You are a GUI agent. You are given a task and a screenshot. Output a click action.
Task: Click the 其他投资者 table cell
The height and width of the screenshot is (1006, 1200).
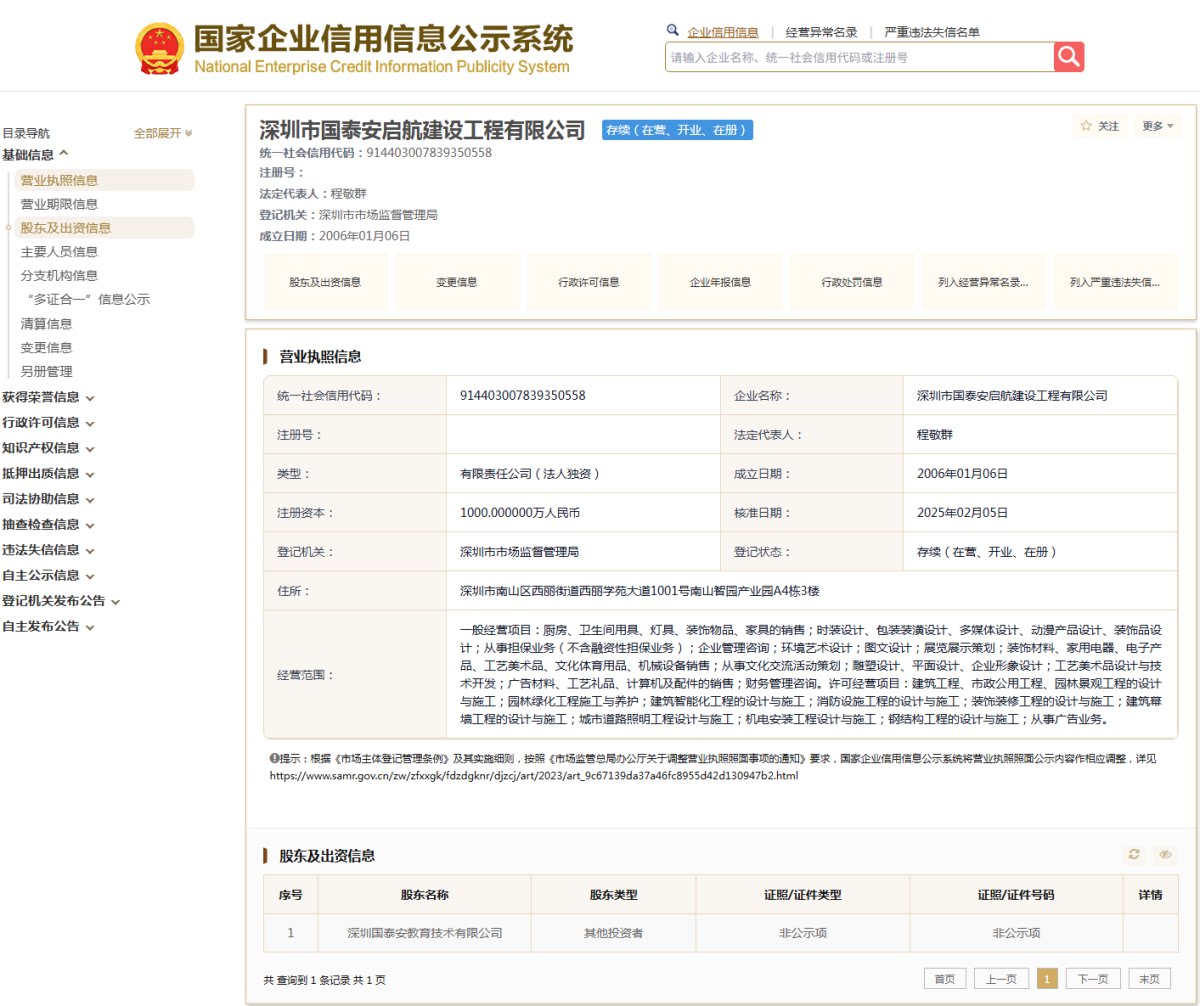(x=614, y=933)
